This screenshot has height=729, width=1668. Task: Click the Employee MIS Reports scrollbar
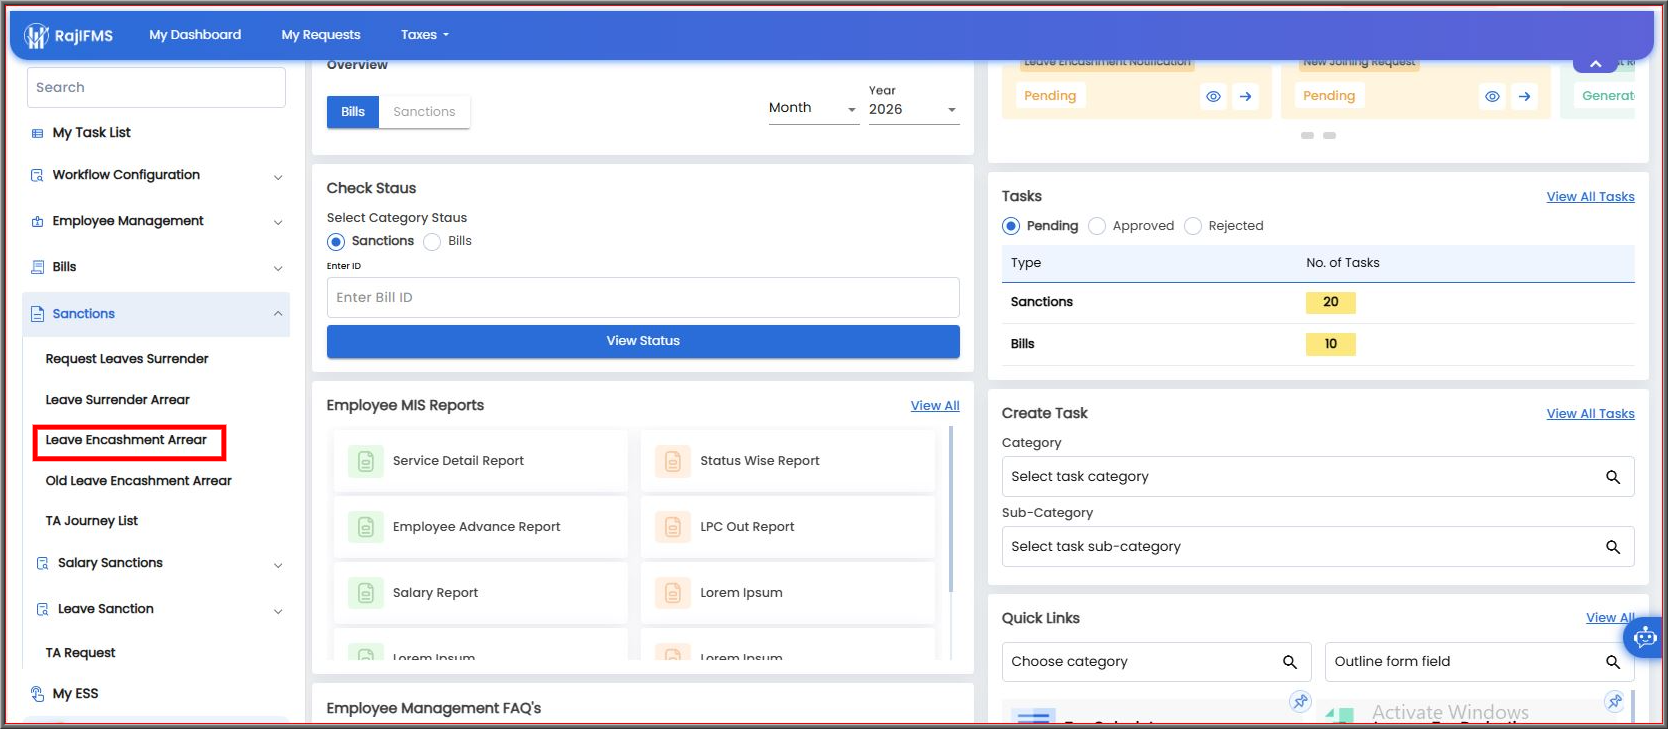click(x=950, y=510)
